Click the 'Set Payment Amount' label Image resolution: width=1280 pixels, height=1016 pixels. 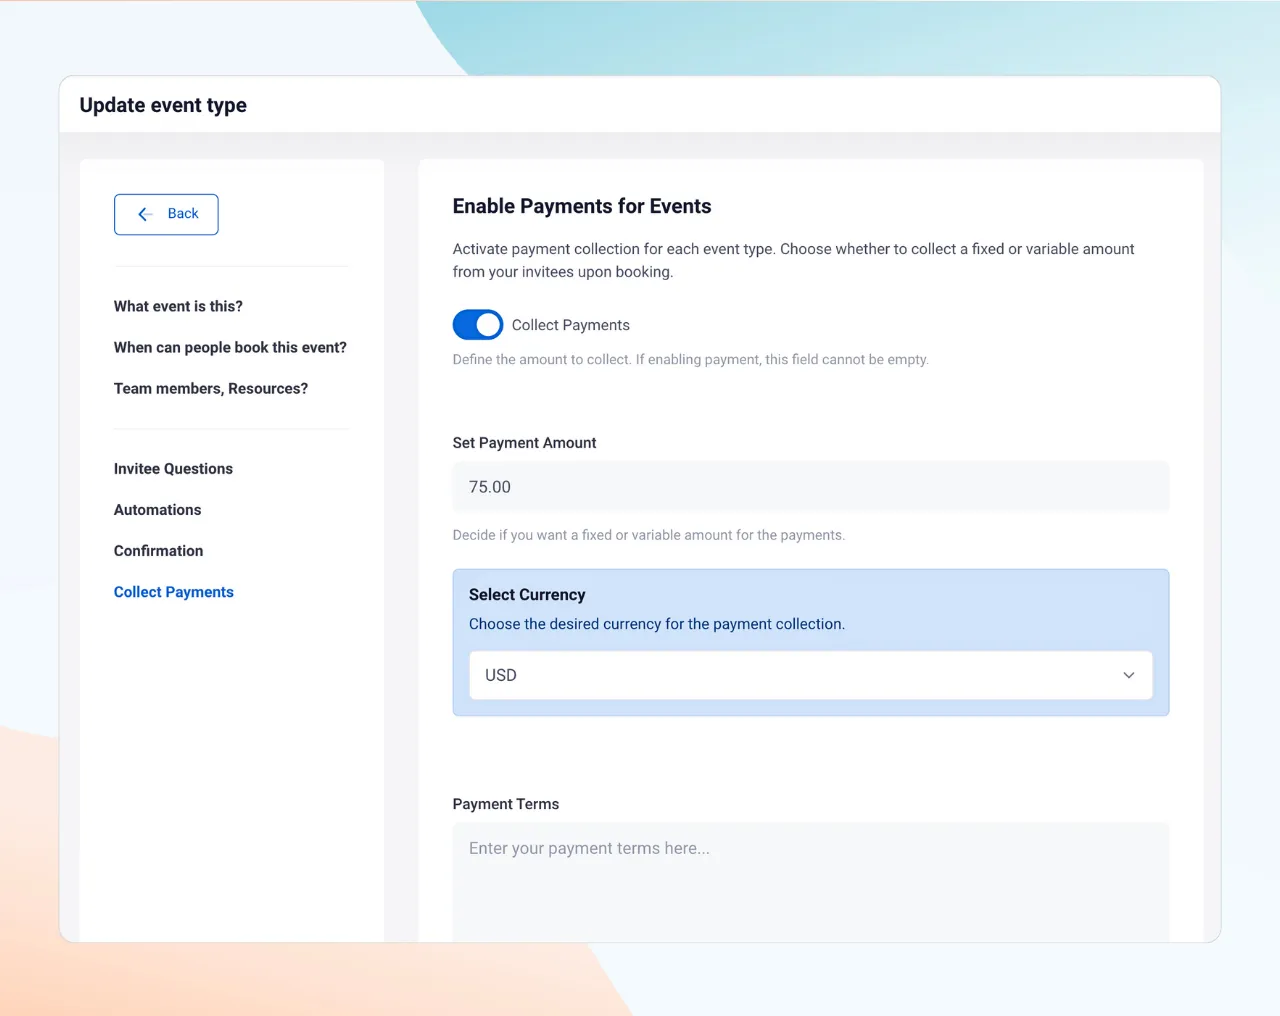(x=524, y=443)
